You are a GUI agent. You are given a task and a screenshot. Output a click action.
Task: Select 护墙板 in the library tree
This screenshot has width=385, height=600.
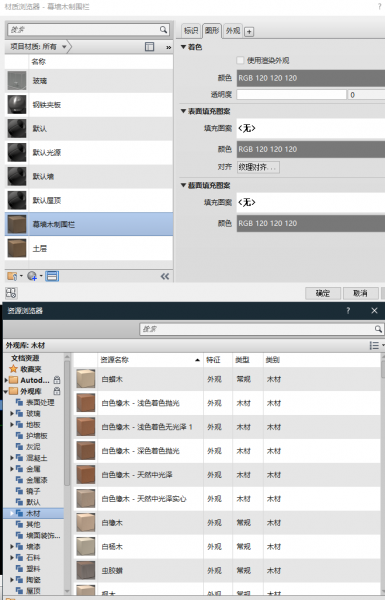tap(36, 435)
